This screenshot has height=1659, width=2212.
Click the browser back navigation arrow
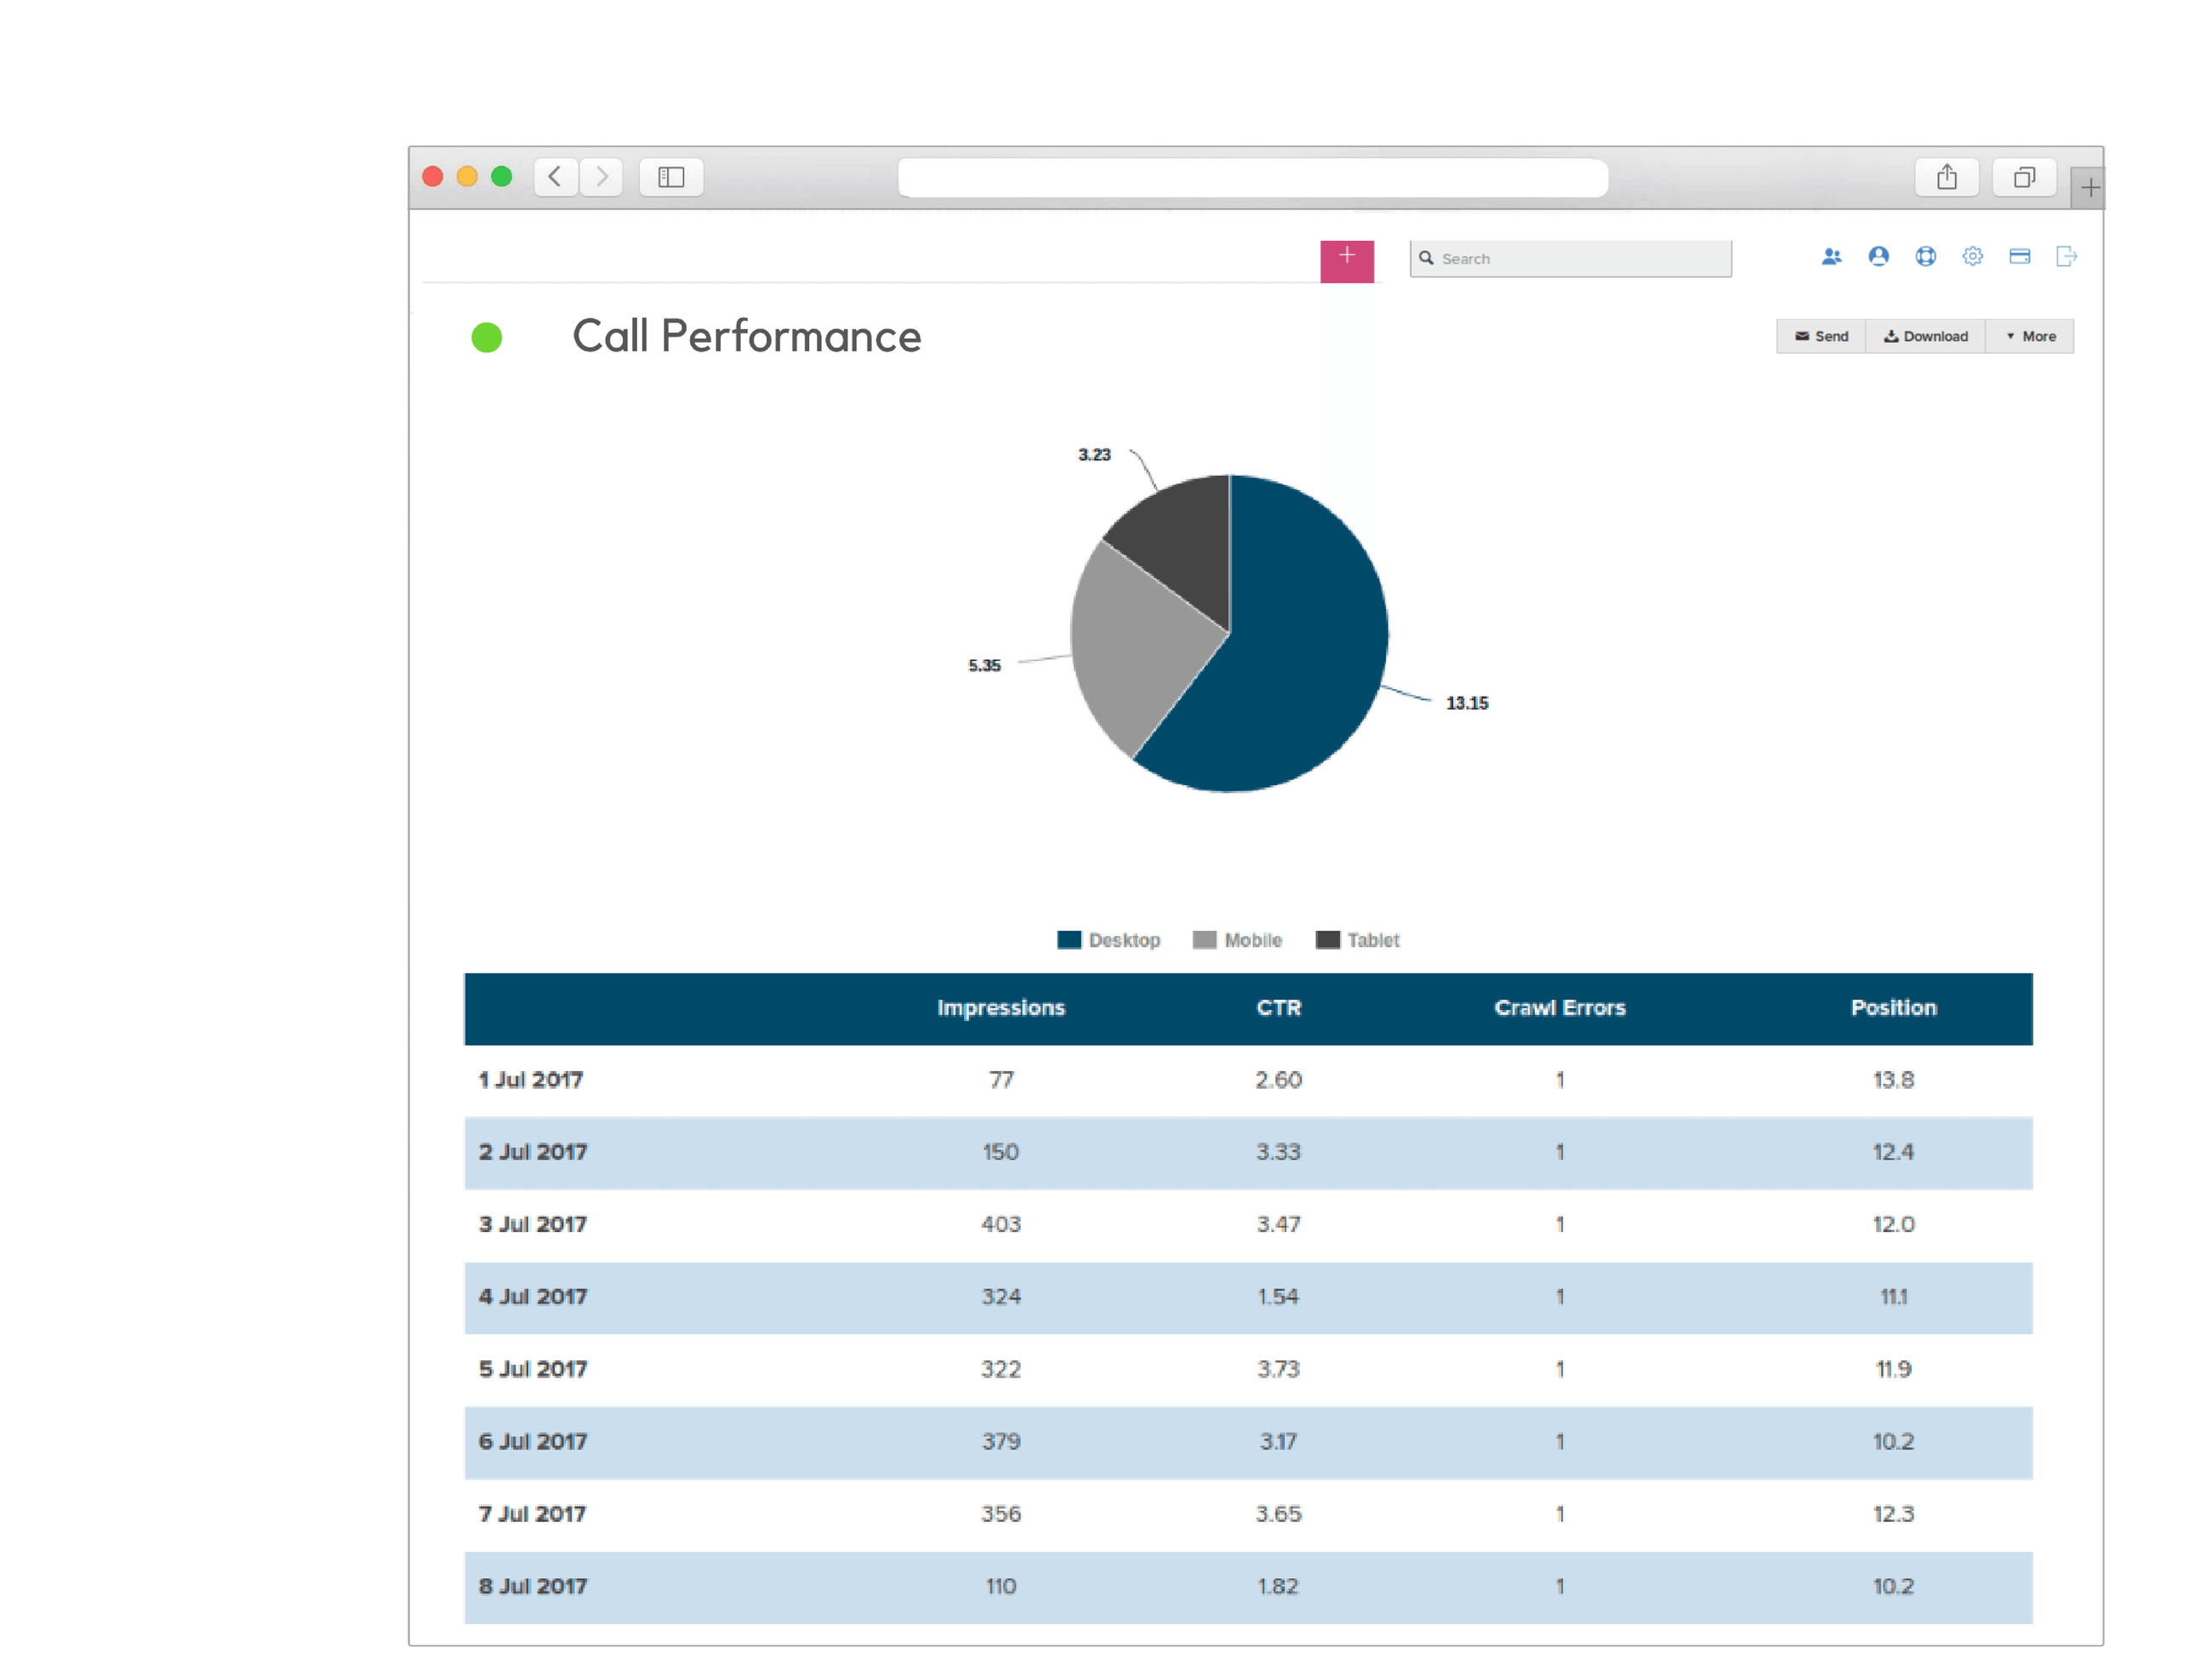(x=556, y=177)
